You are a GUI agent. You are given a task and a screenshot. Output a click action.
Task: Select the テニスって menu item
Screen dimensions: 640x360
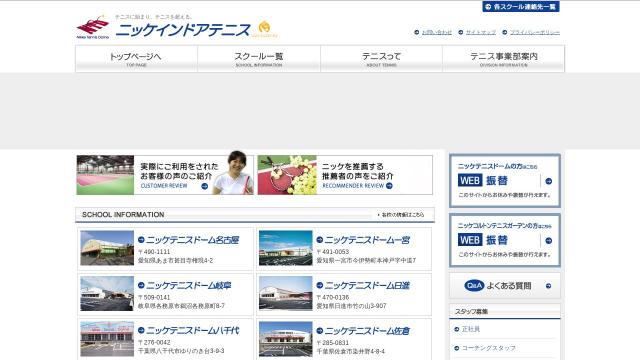coord(381,59)
